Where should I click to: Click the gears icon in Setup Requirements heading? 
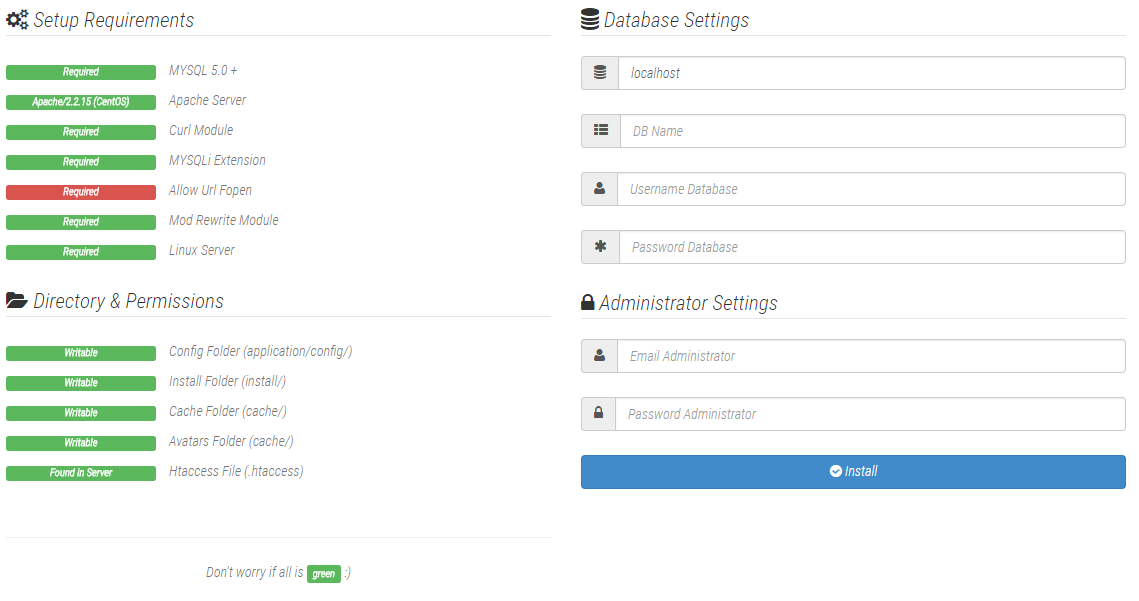click(x=17, y=20)
